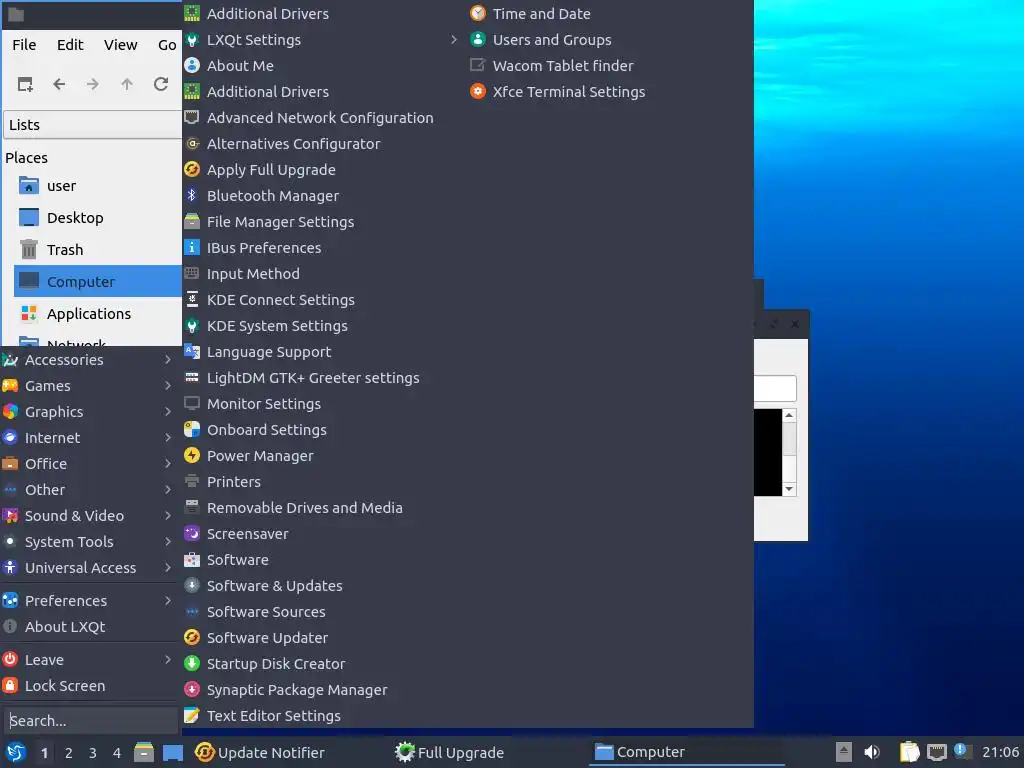Open the Go menu in file manager

click(x=167, y=44)
